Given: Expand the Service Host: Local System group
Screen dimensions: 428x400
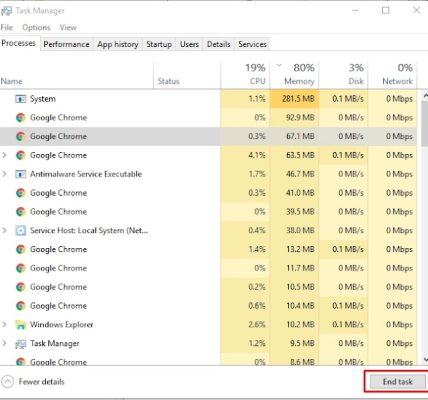Looking at the screenshot, I should (x=4, y=231).
